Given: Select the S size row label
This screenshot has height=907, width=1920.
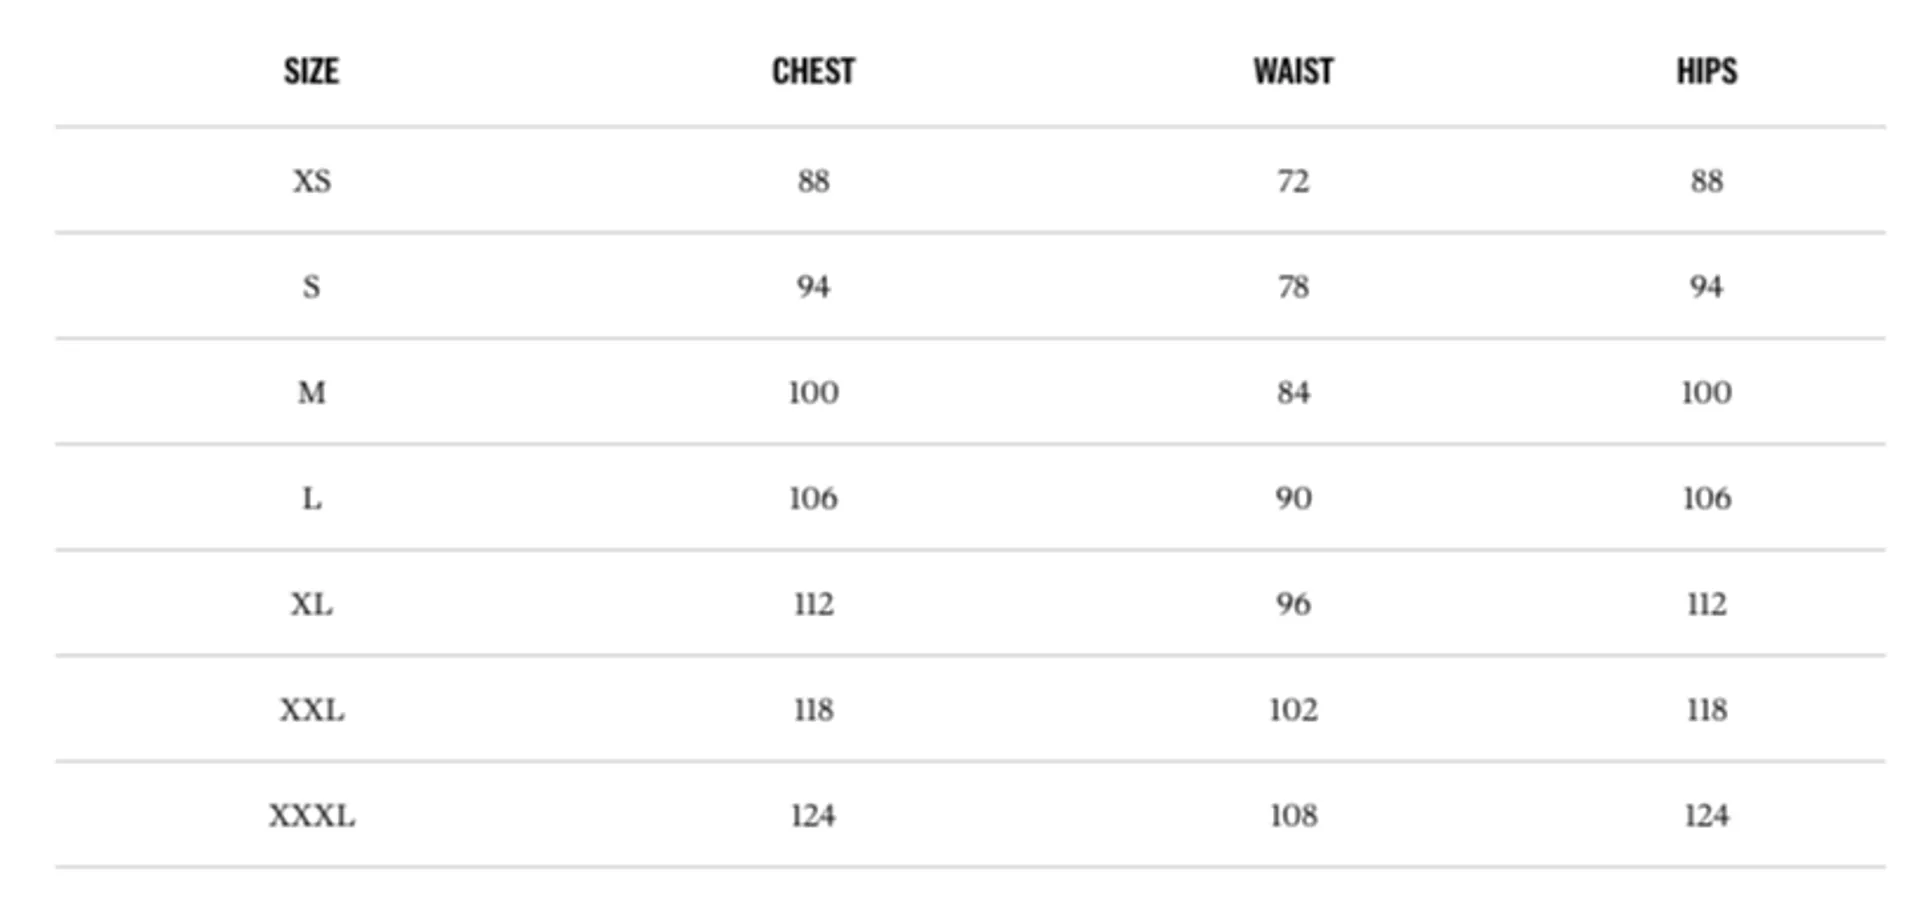Looking at the screenshot, I should (311, 287).
